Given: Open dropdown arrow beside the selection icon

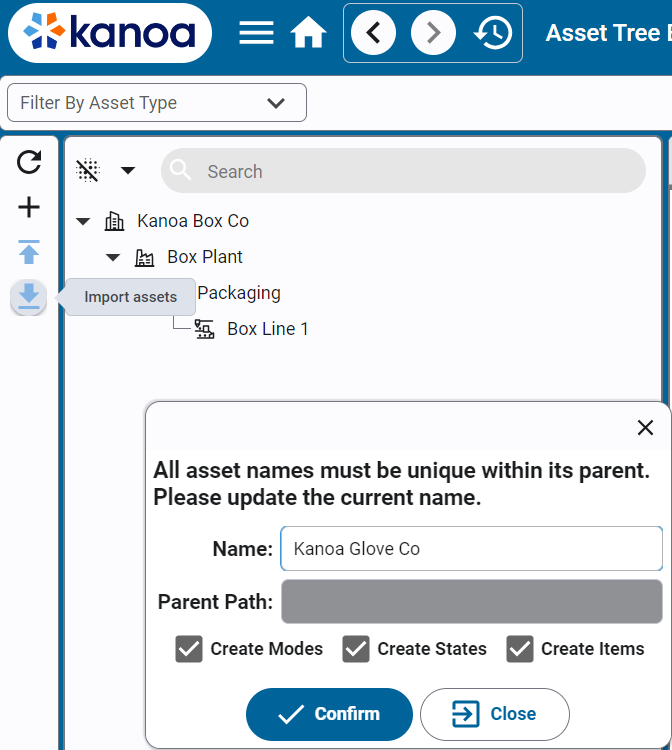Looking at the screenshot, I should point(128,170).
